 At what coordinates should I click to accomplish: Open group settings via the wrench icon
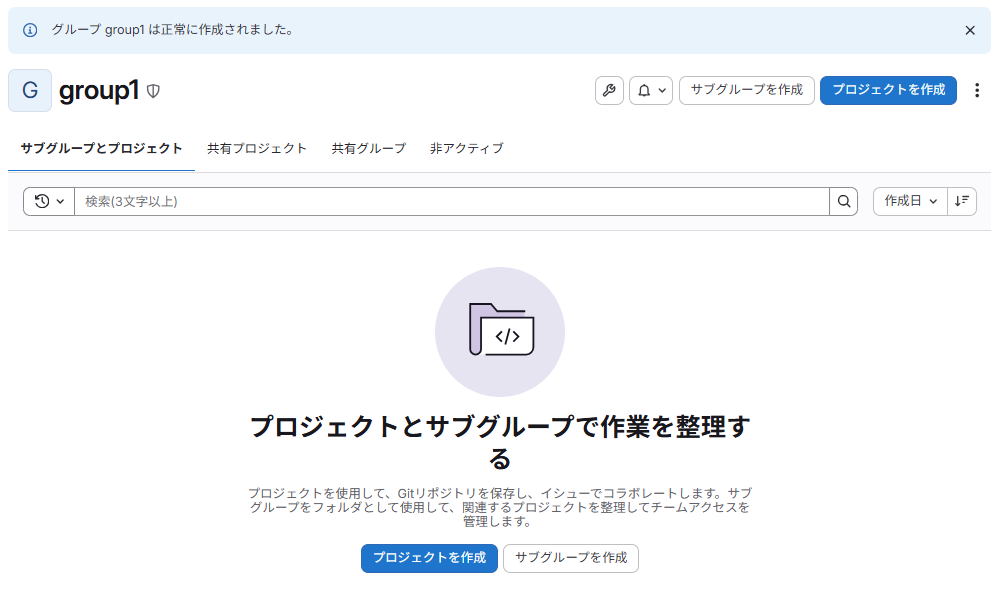point(609,90)
